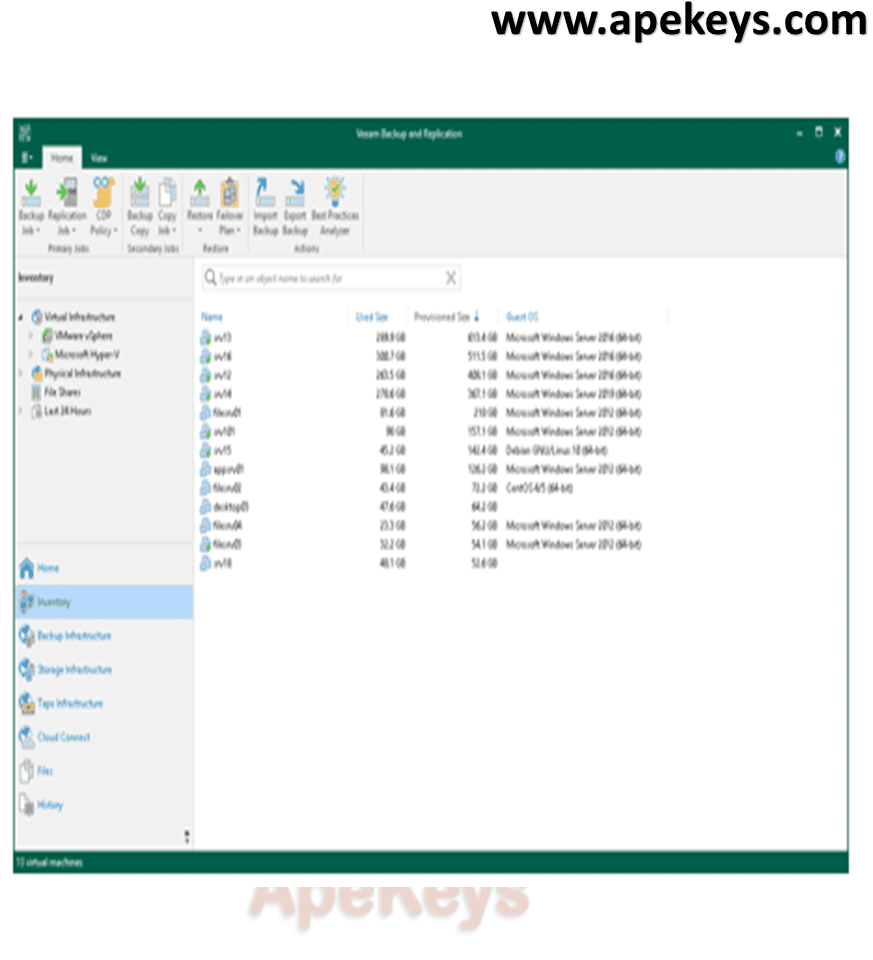873x960 pixels.
Task: Click the help icon in the title area
Action: click(x=840, y=157)
